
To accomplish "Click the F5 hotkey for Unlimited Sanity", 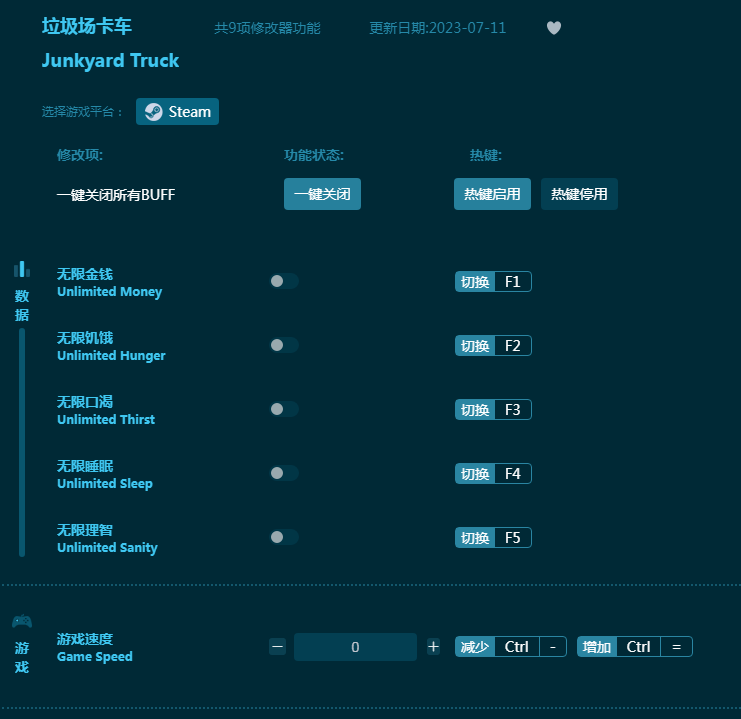I will click(513, 537).
